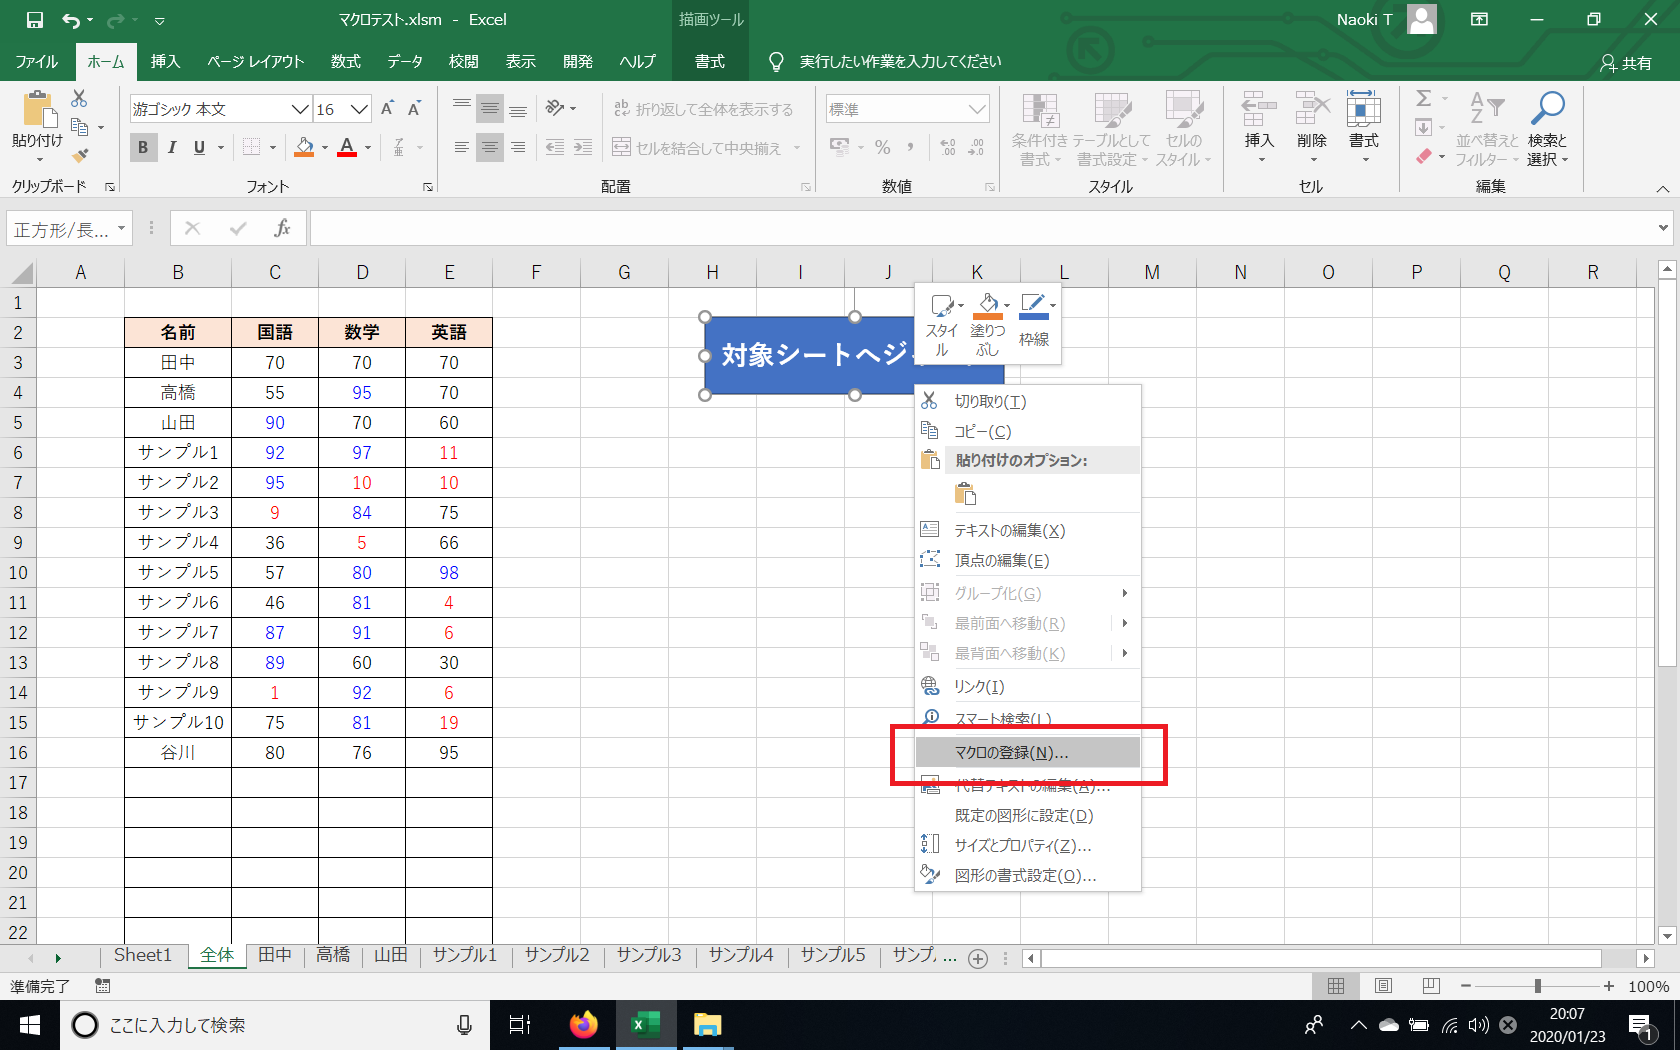Click the Tell Me search box

[900, 62]
